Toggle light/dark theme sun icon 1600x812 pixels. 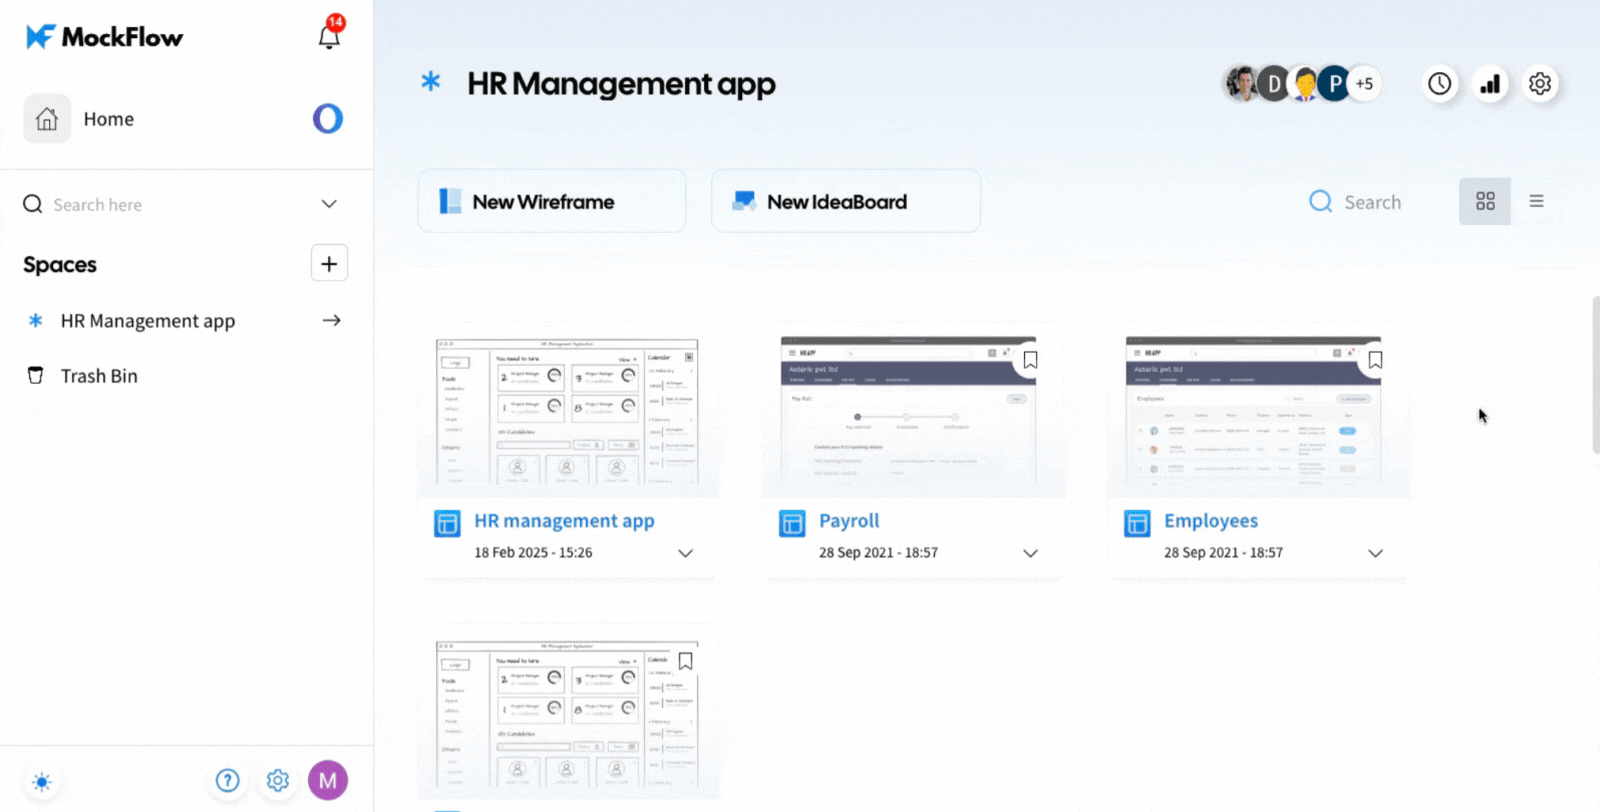click(42, 781)
